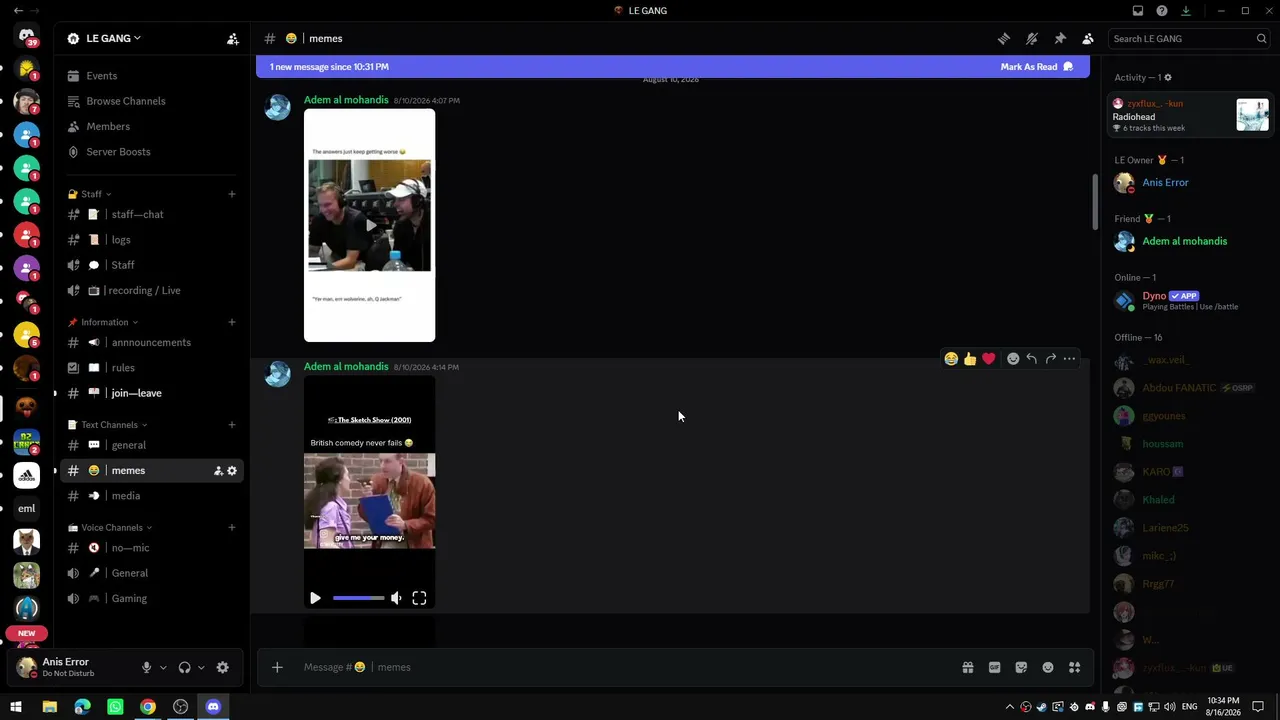Open the gift Nitro icon
The width and height of the screenshot is (1280, 720).
968,668
